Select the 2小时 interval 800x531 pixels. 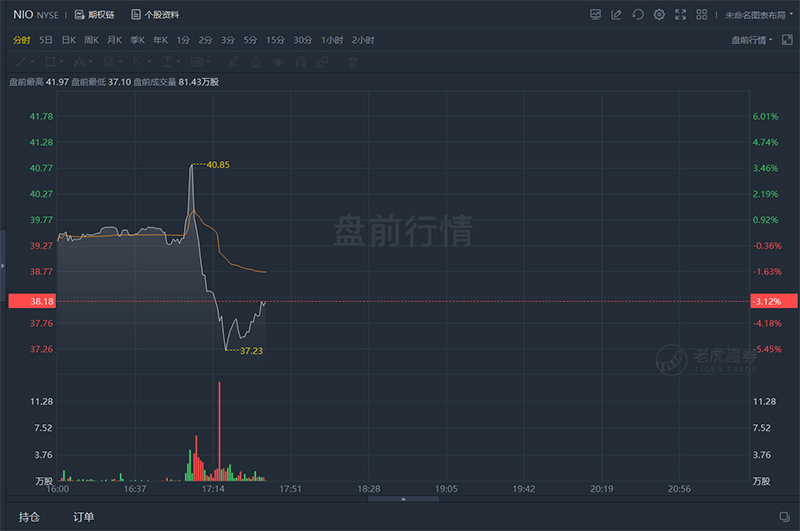pos(363,40)
